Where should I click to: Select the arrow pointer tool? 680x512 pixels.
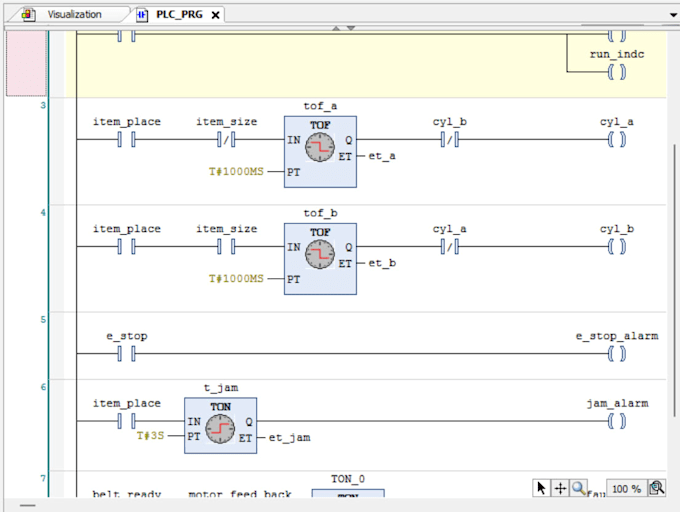pos(541,488)
